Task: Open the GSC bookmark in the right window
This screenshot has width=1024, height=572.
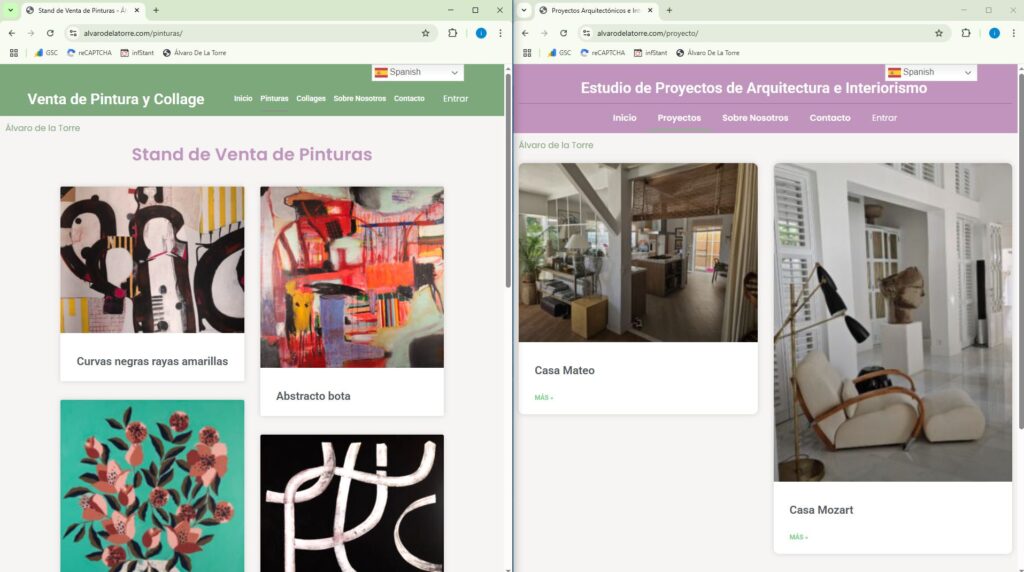Action: [x=559, y=52]
